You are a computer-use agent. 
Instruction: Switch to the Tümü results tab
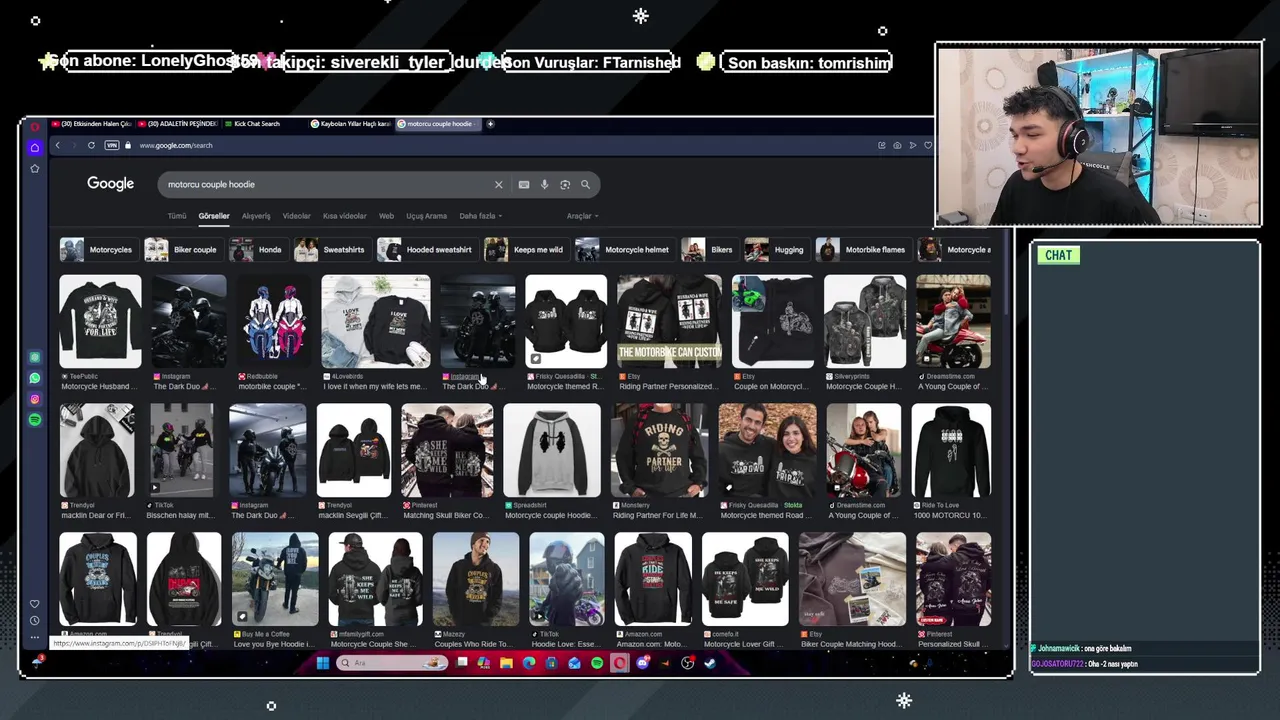click(x=177, y=216)
